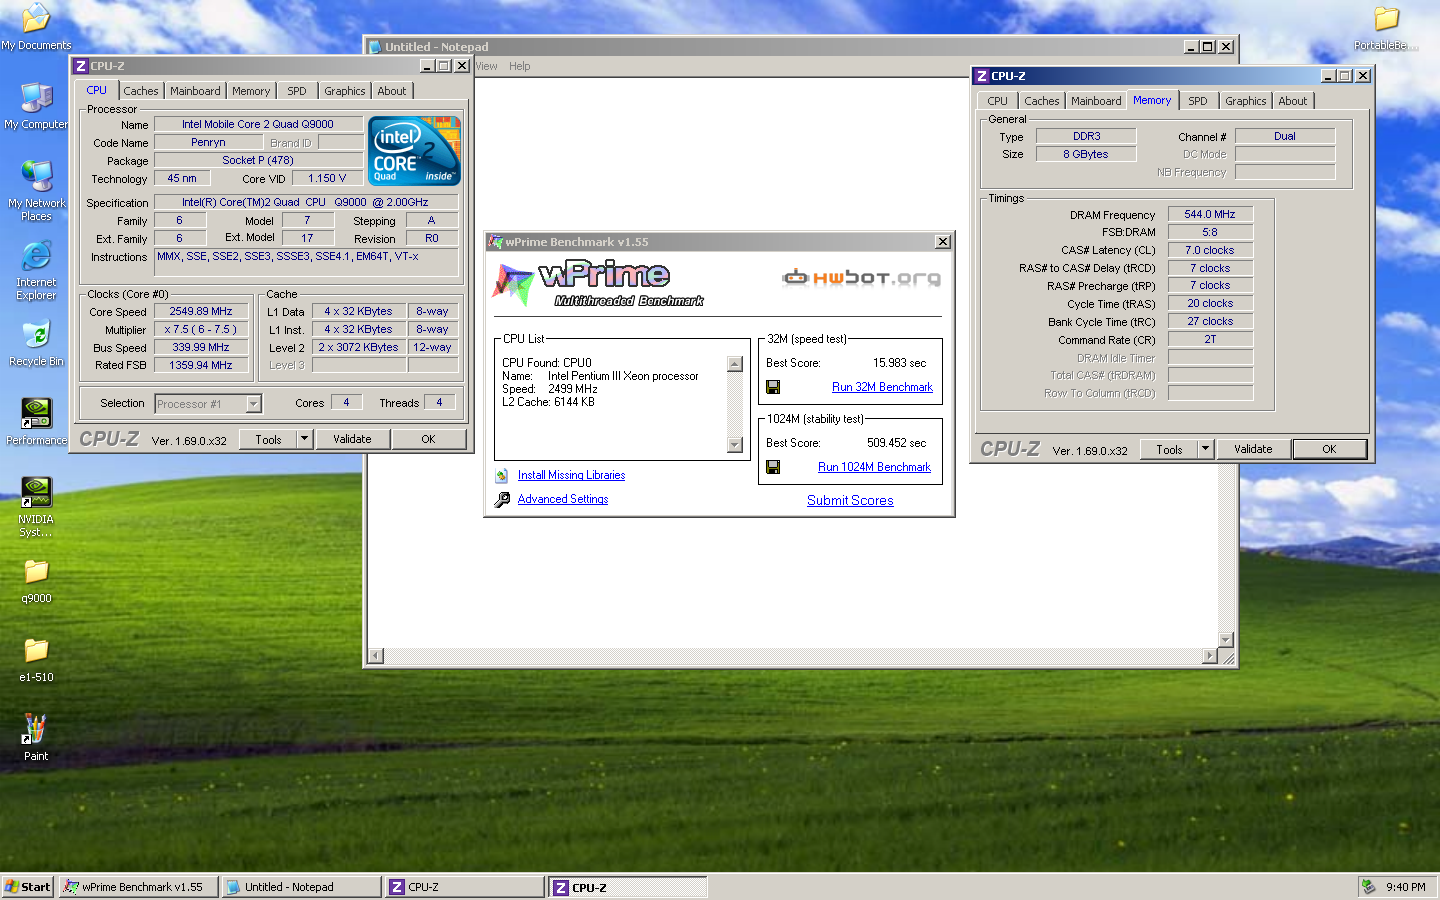Run the 1024M Benchmark link
Image resolution: width=1440 pixels, height=900 pixels.
[874, 467]
